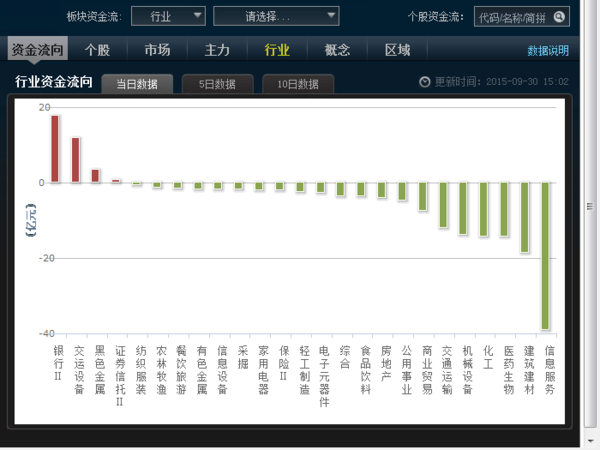Select the 行业 navigation tab
The image size is (600, 450).
[277, 50]
